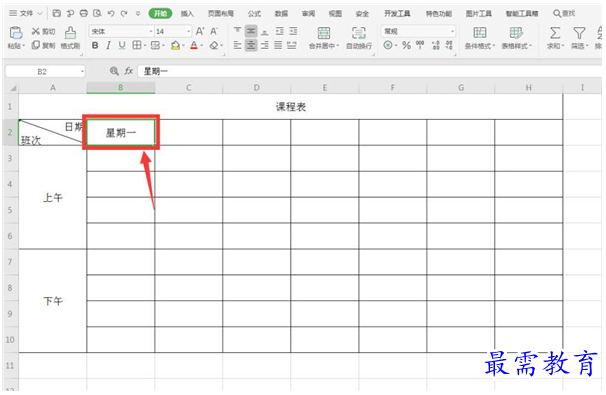Open the font size 14 dropdown

click(x=189, y=31)
